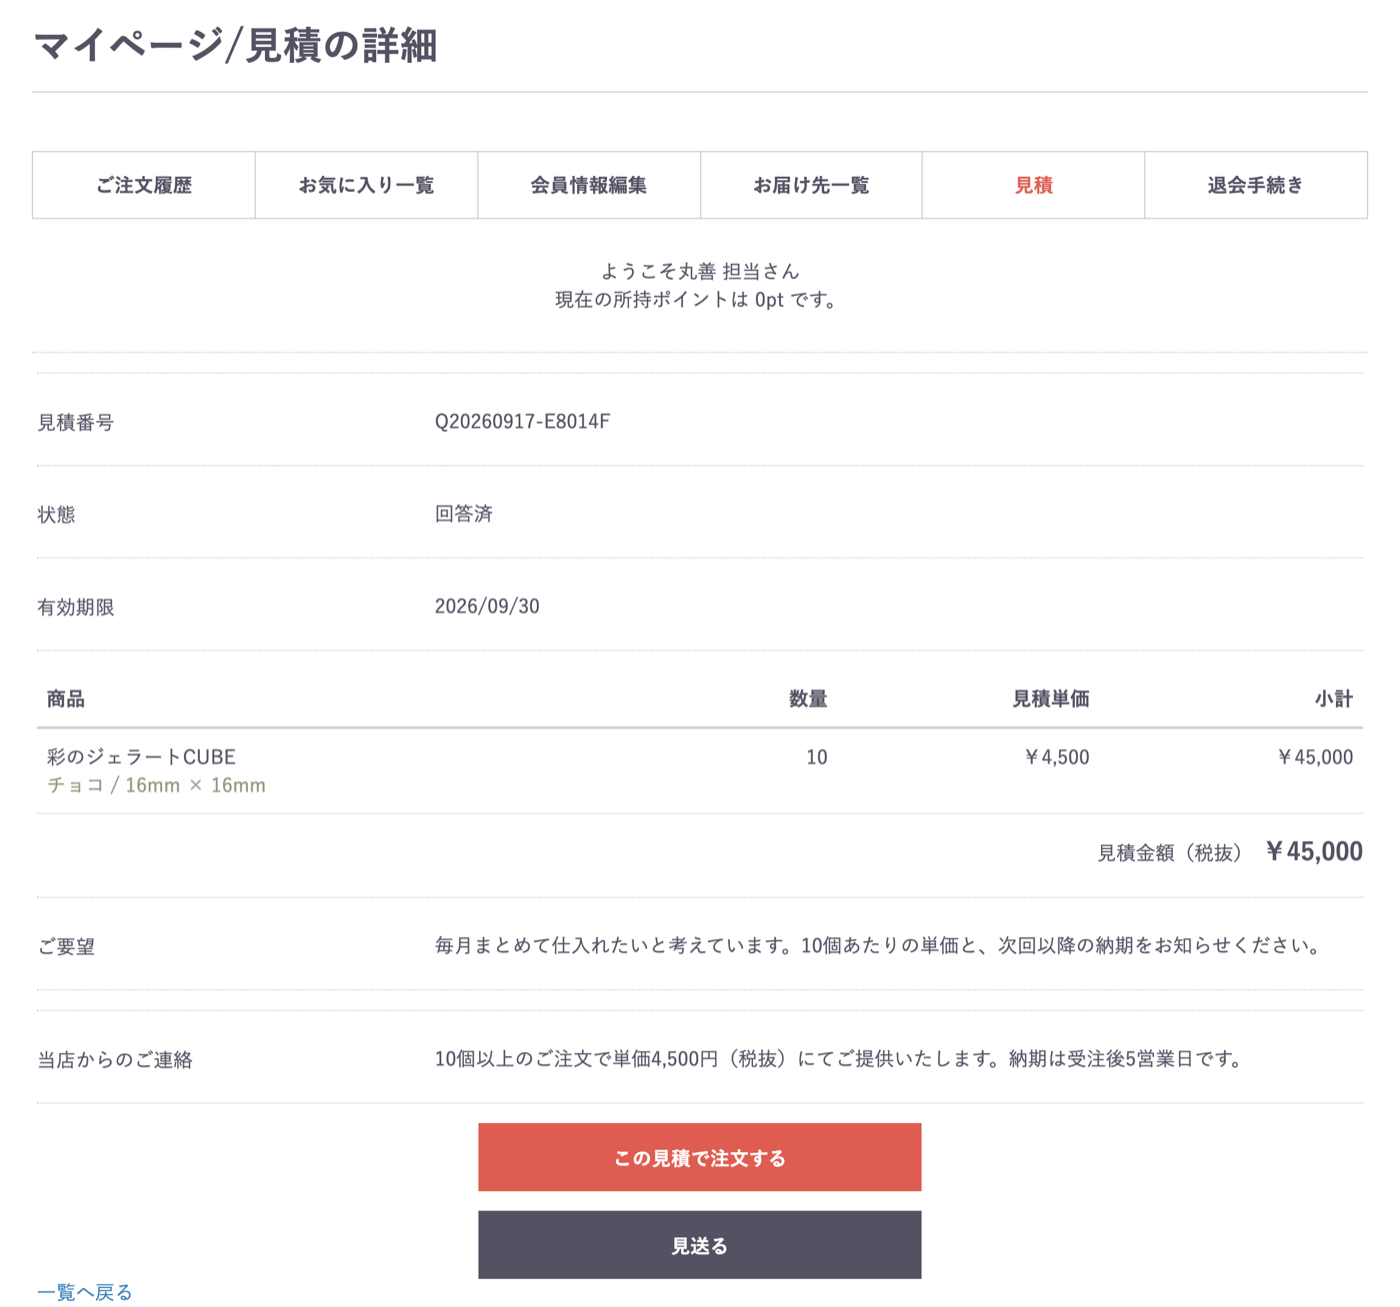The height and width of the screenshot is (1307, 1400).
Task: Select the variant text チョコ / 16mm × 16mm
Action: [156, 785]
